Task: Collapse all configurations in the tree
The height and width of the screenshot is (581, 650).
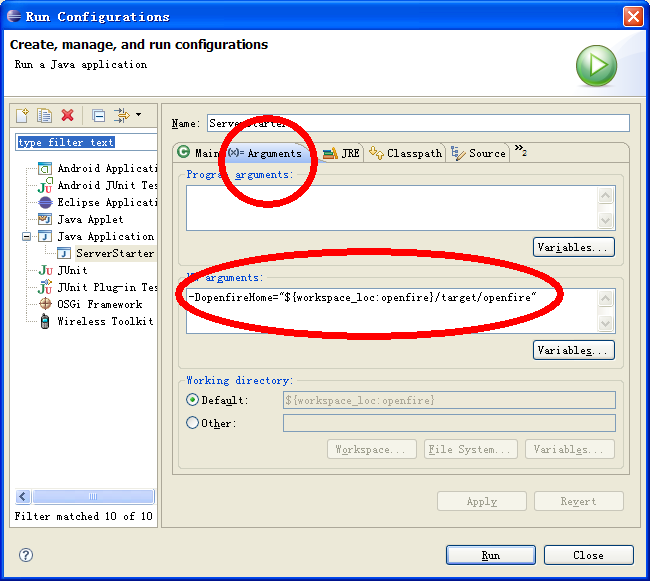Action: coord(98,115)
